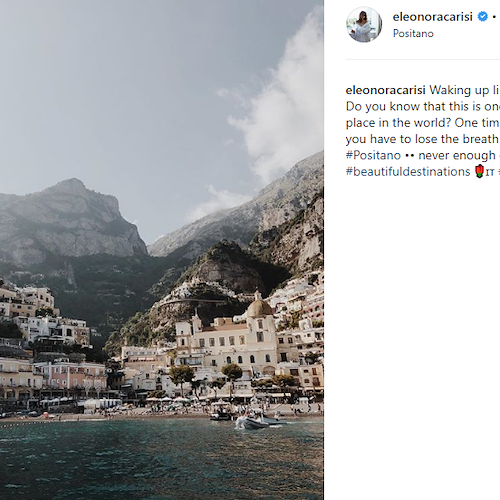Open the #Positano hashtag

[x=373, y=155]
